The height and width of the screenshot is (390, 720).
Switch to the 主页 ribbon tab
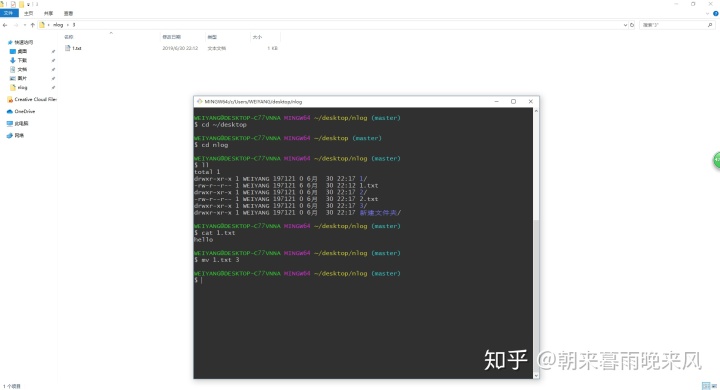[28, 13]
